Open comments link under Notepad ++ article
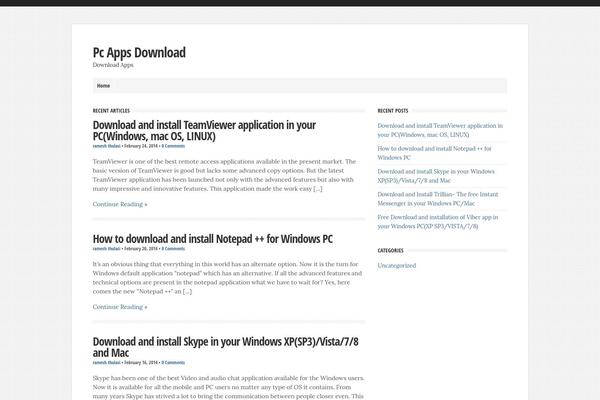The height and width of the screenshot is (400, 600). [x=173, y=249]
